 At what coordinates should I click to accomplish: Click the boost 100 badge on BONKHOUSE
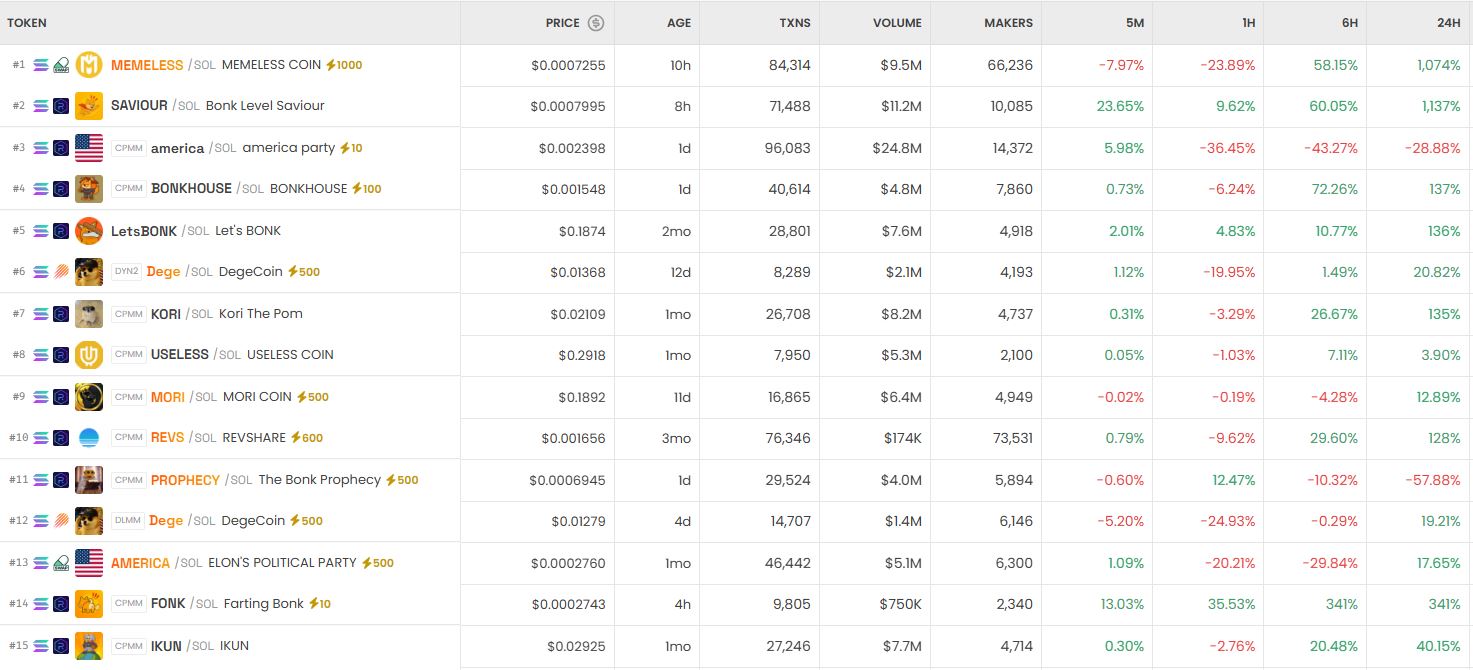(x=367, y=189)
